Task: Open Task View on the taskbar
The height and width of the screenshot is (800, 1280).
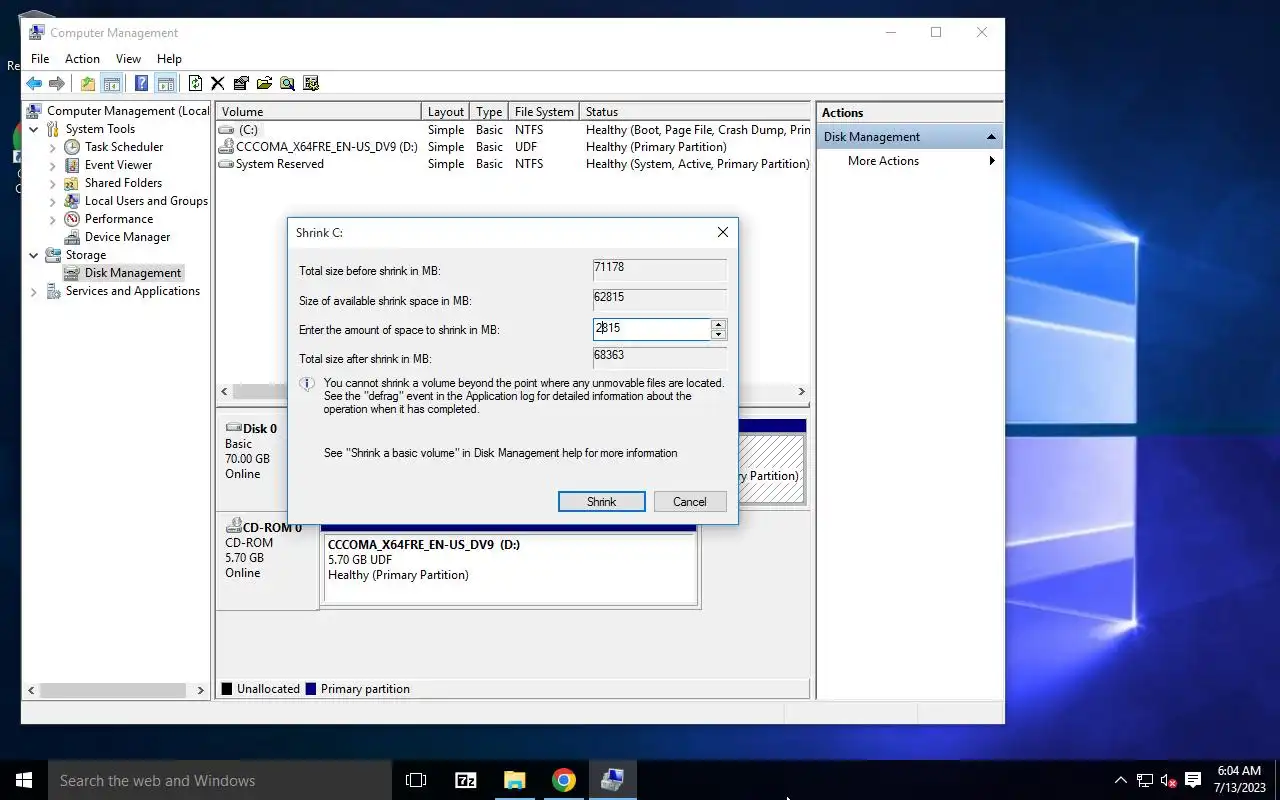Action: pyautogui.click(x=416, y=780)
